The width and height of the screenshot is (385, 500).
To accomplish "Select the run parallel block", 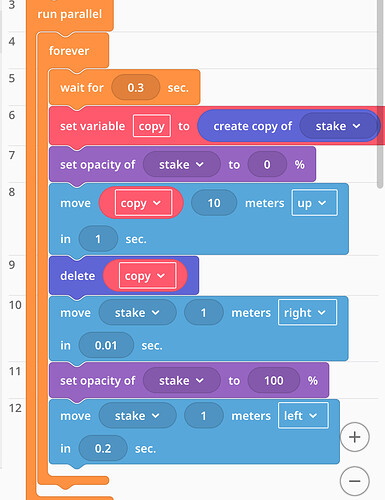I will [70, 14].
